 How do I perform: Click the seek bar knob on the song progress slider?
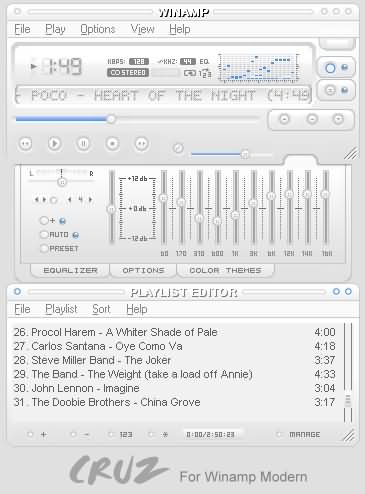[x=111, y=119]
